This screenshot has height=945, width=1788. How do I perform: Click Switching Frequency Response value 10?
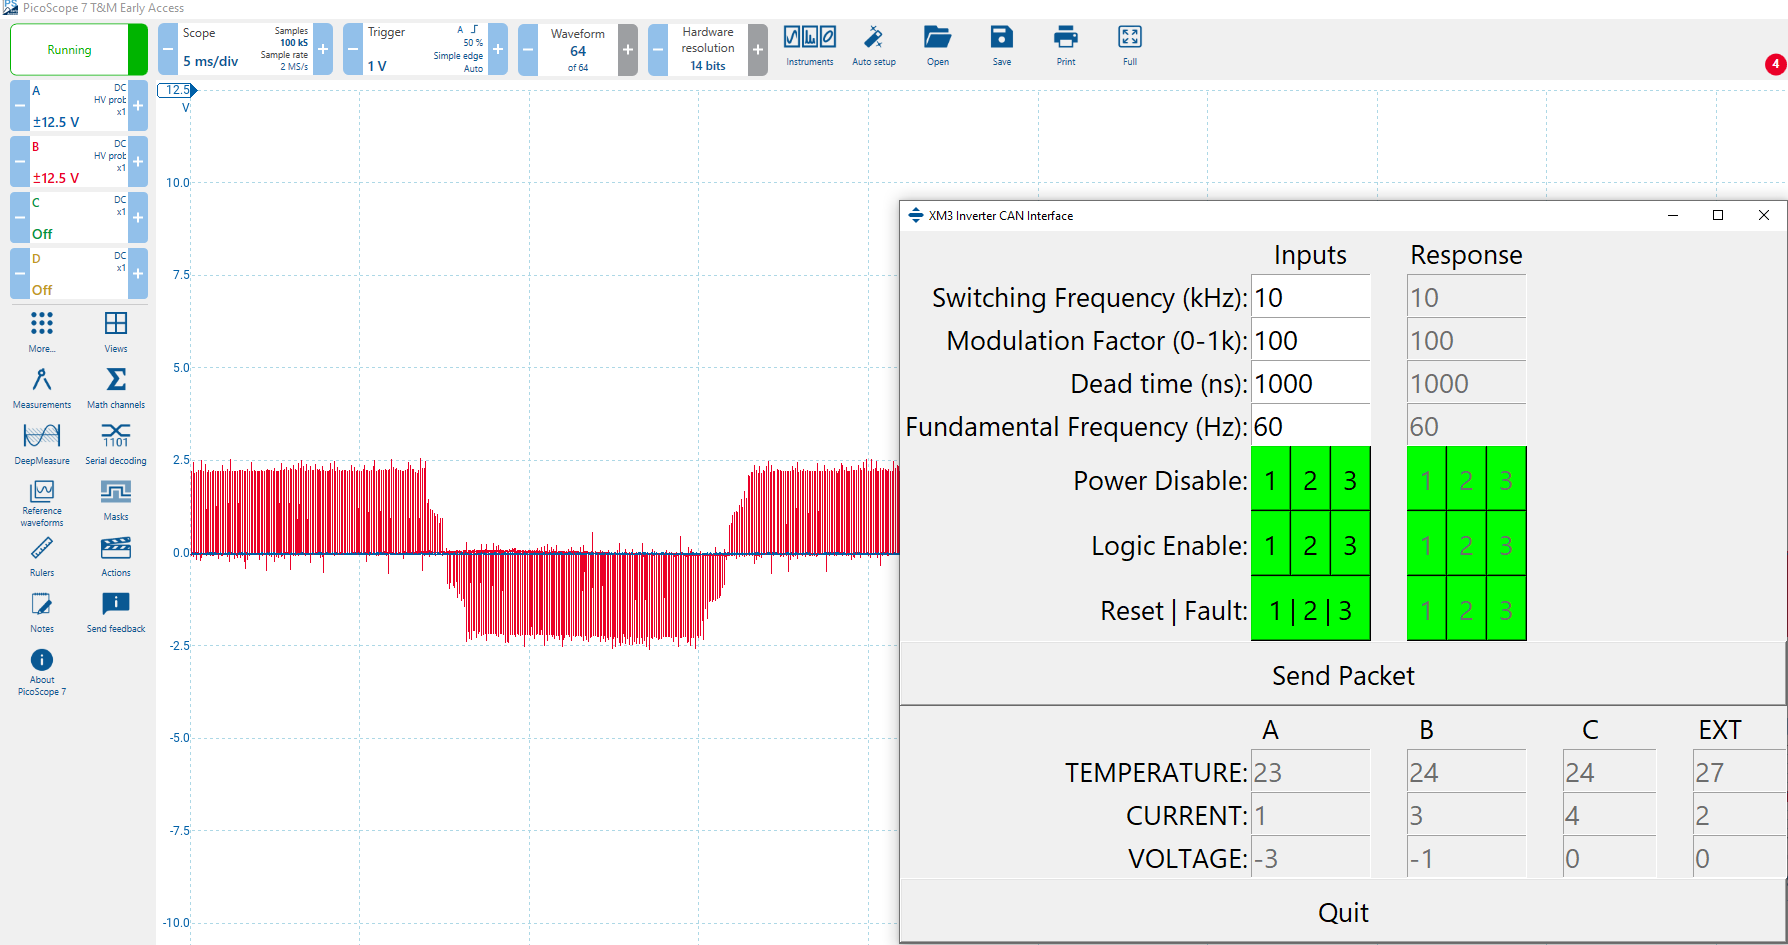tap(1466, 297)
